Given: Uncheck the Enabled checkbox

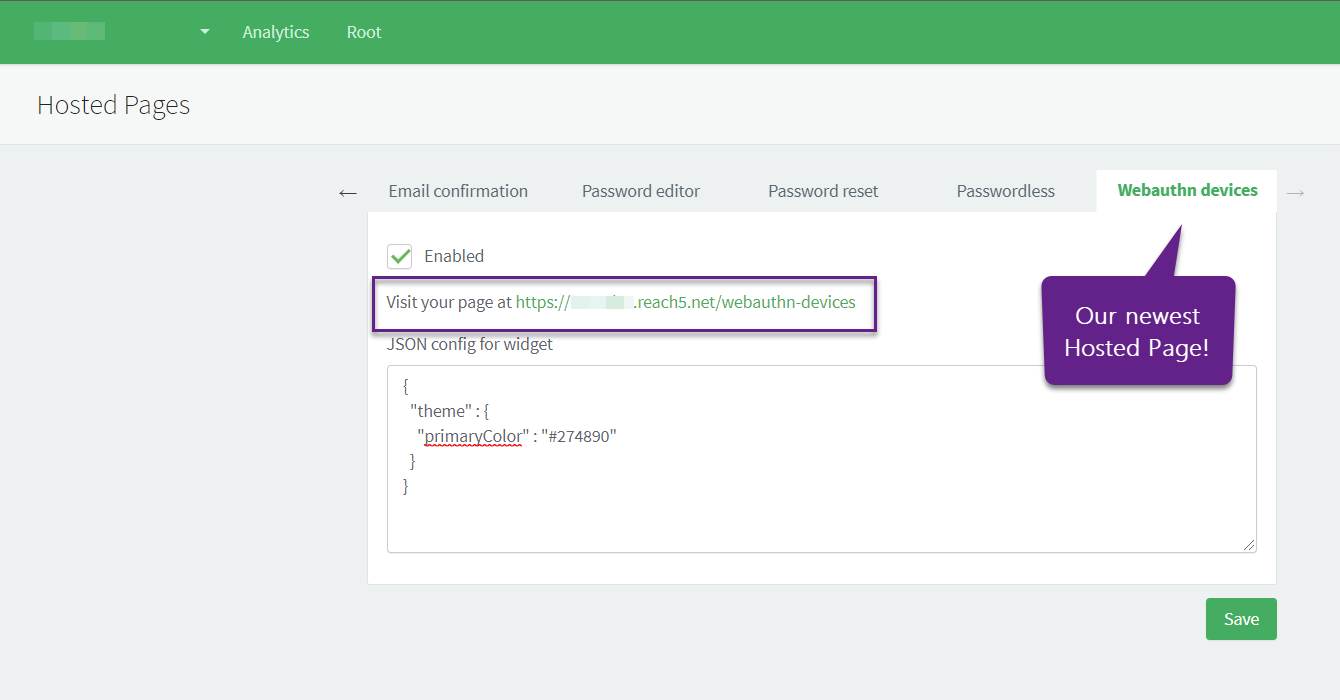Looking at the screenshot, I should click(x=400, y=256).
